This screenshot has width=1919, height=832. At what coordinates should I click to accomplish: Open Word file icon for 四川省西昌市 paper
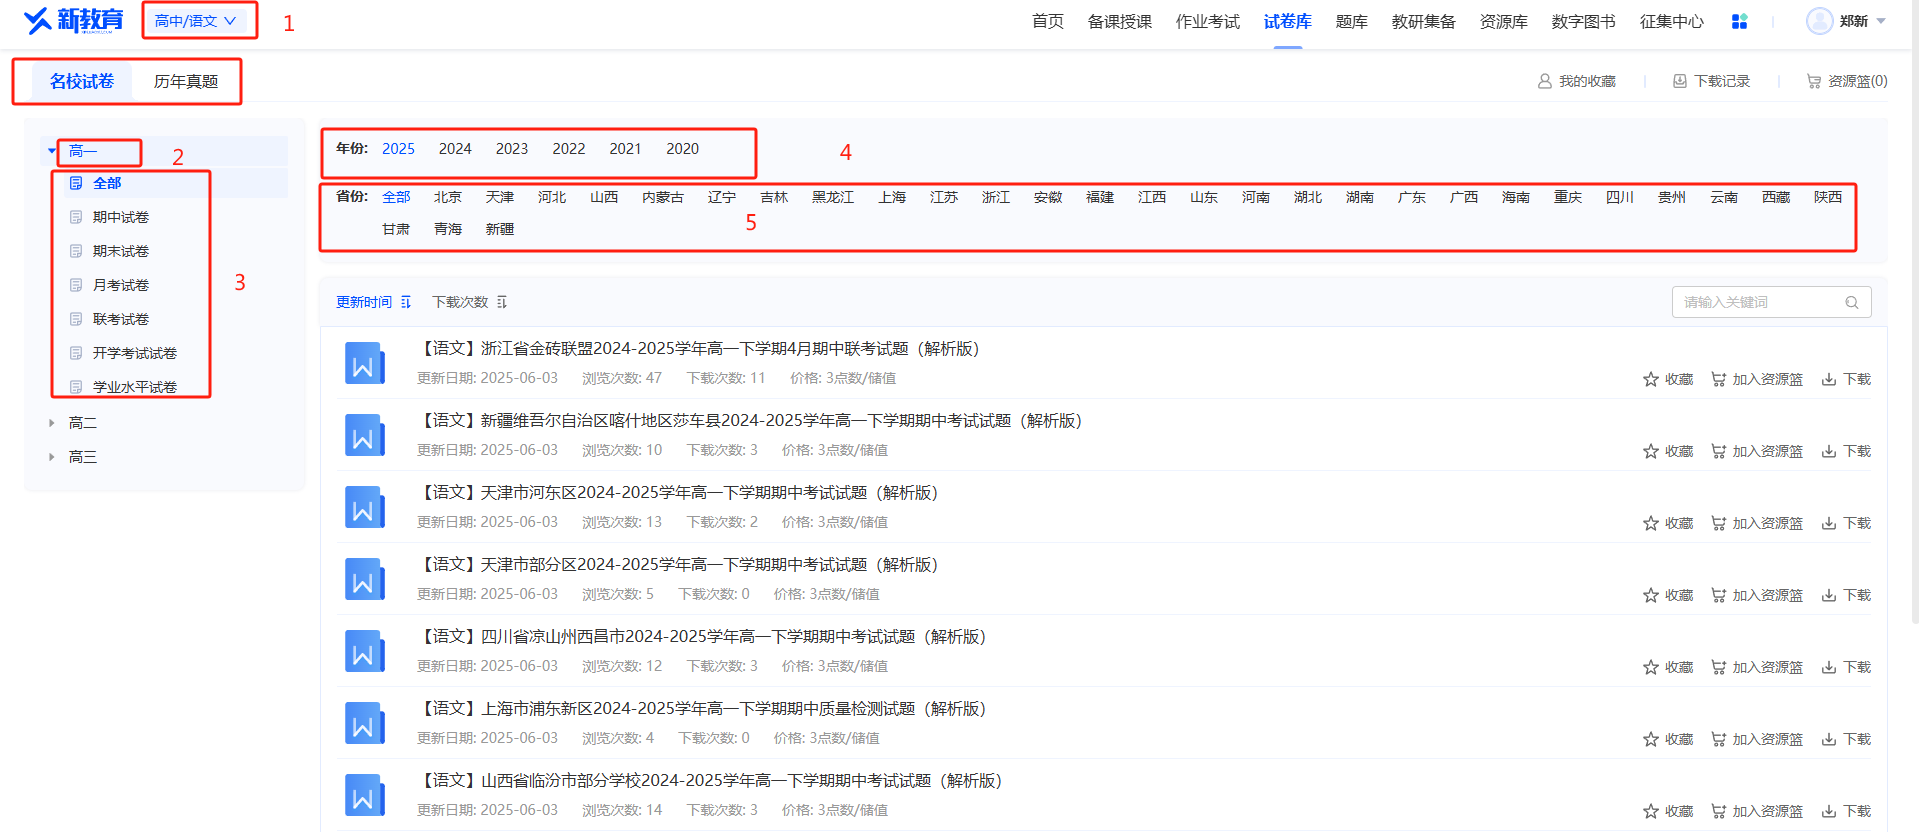[364, 651]
